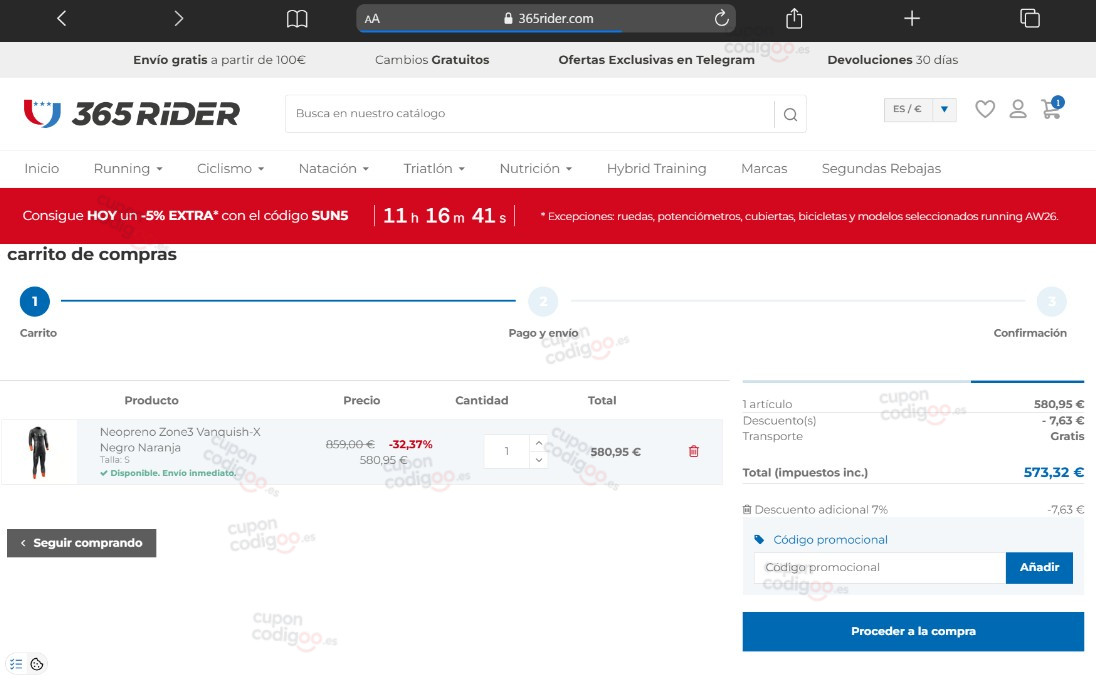Screen dimensions: 1096x687
Task: Click the crossed-out 859,00 € price
Action: [350, 444]
